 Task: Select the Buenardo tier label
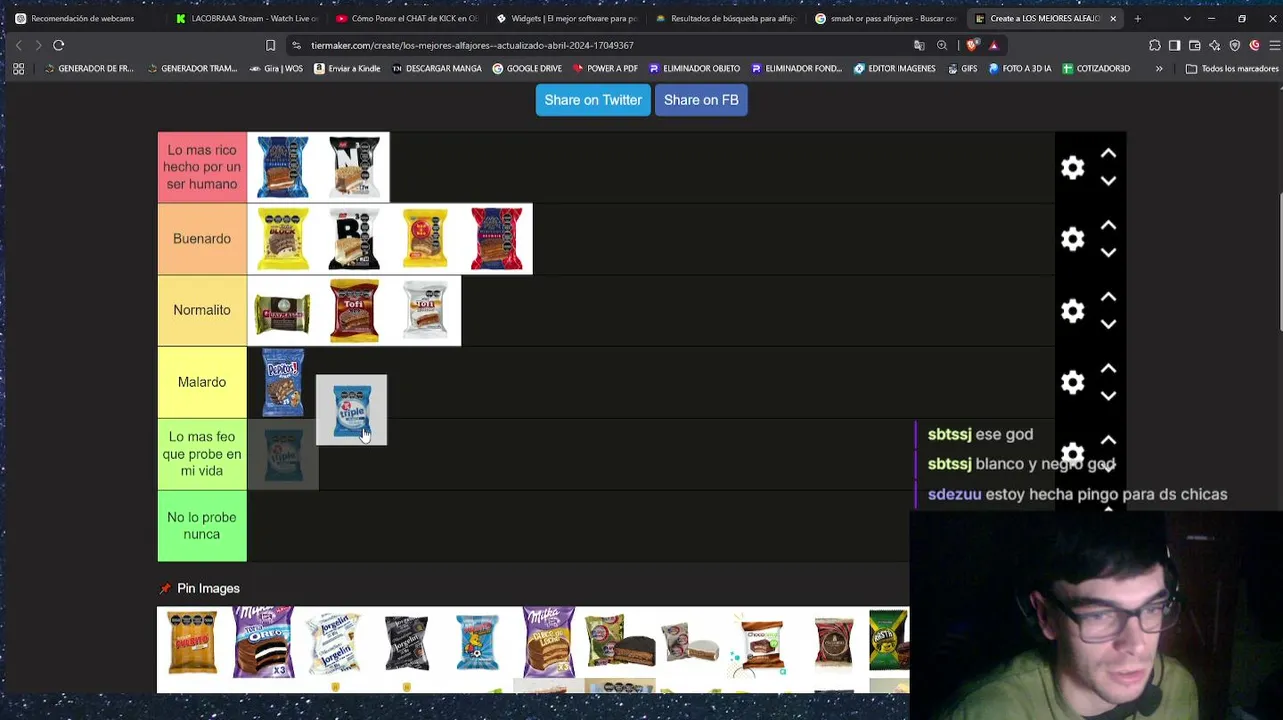202,239
